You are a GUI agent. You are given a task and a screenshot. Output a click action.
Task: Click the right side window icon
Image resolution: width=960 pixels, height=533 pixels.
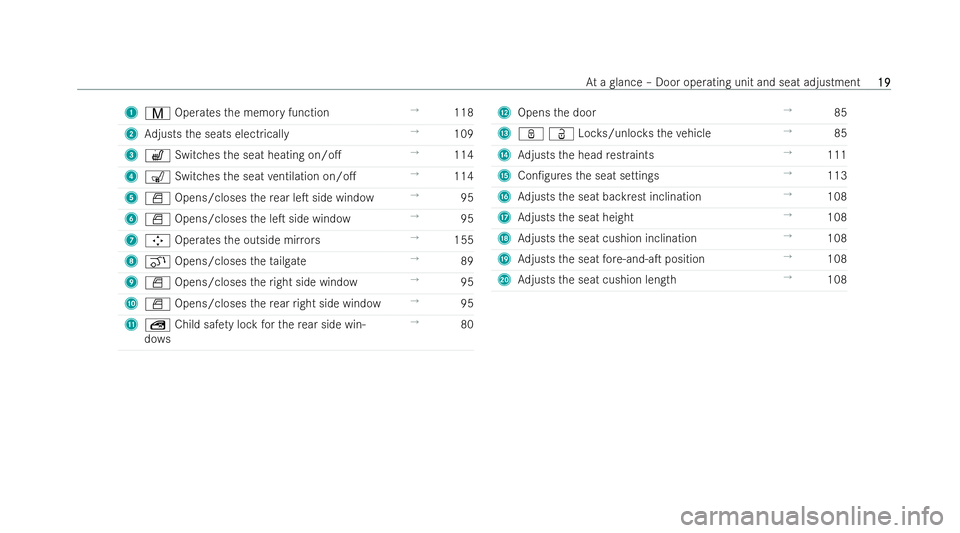[x=157, y=283]
